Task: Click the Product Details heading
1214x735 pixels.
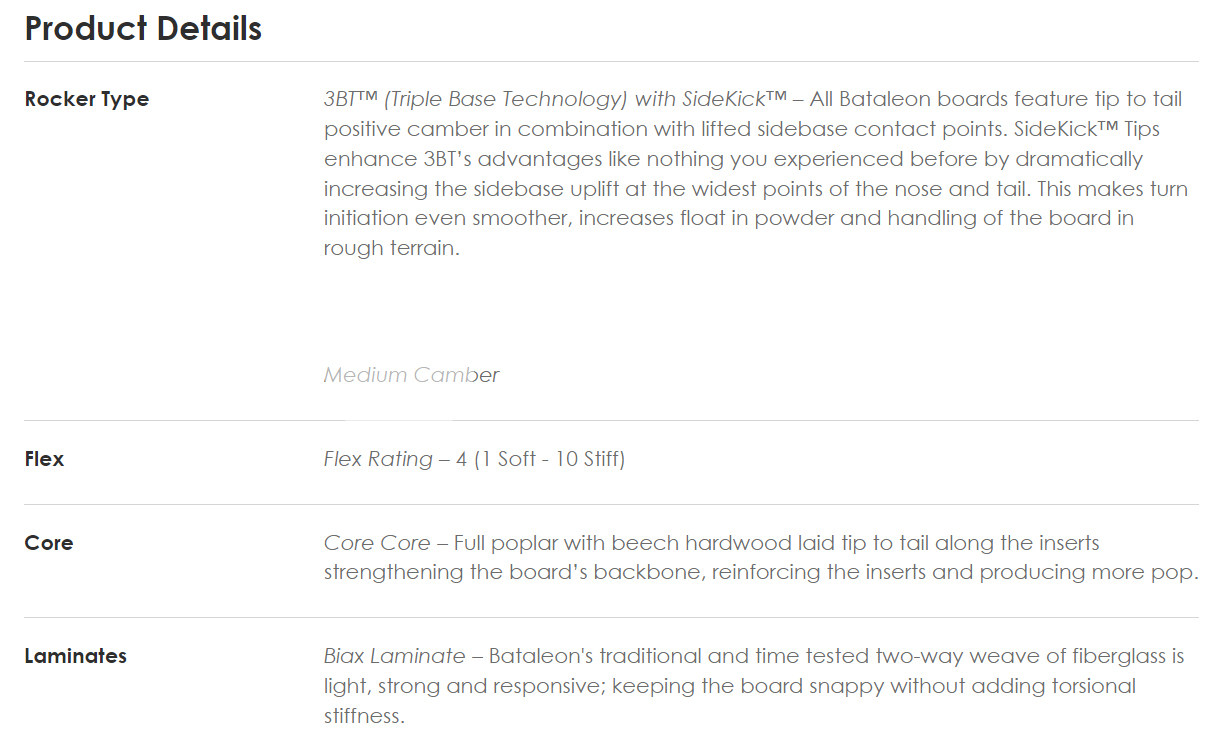Action: tap(143, 29)
